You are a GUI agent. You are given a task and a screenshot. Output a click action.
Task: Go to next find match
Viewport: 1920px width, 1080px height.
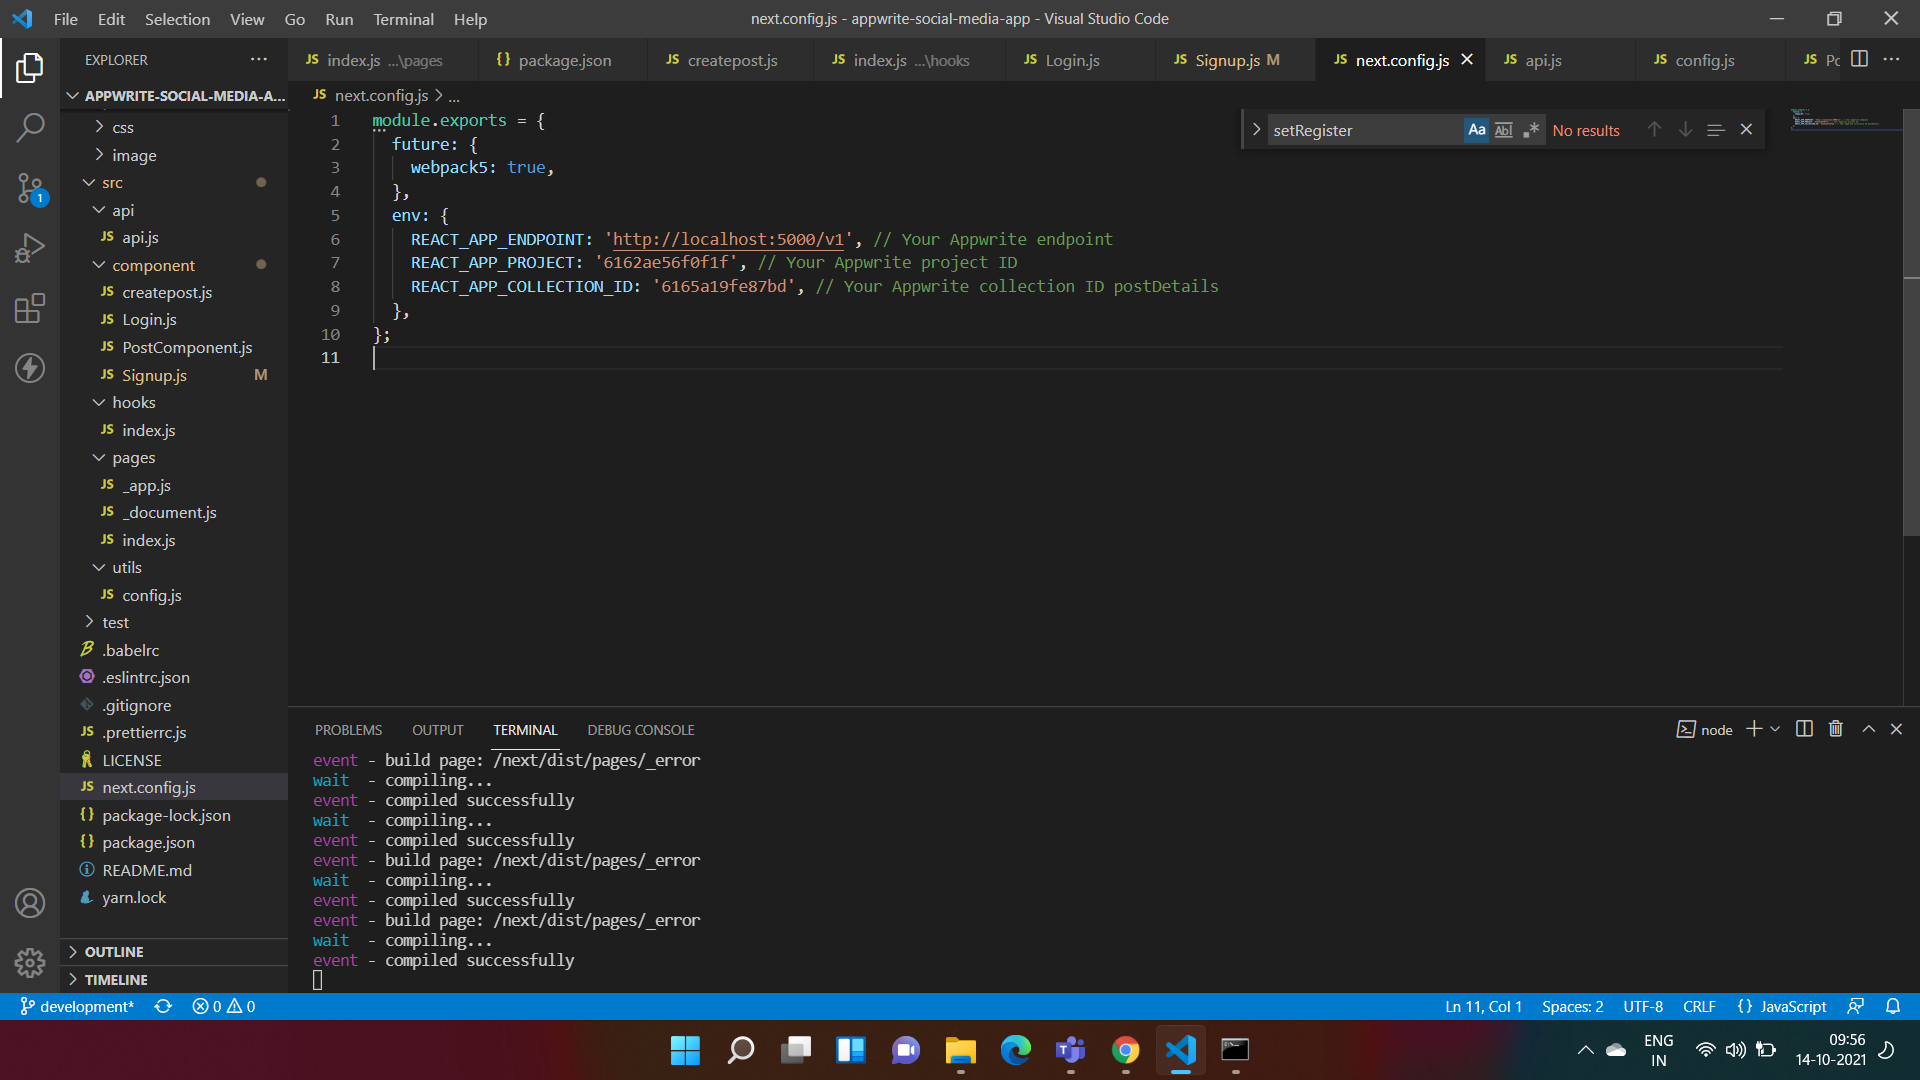[1685, 130]
